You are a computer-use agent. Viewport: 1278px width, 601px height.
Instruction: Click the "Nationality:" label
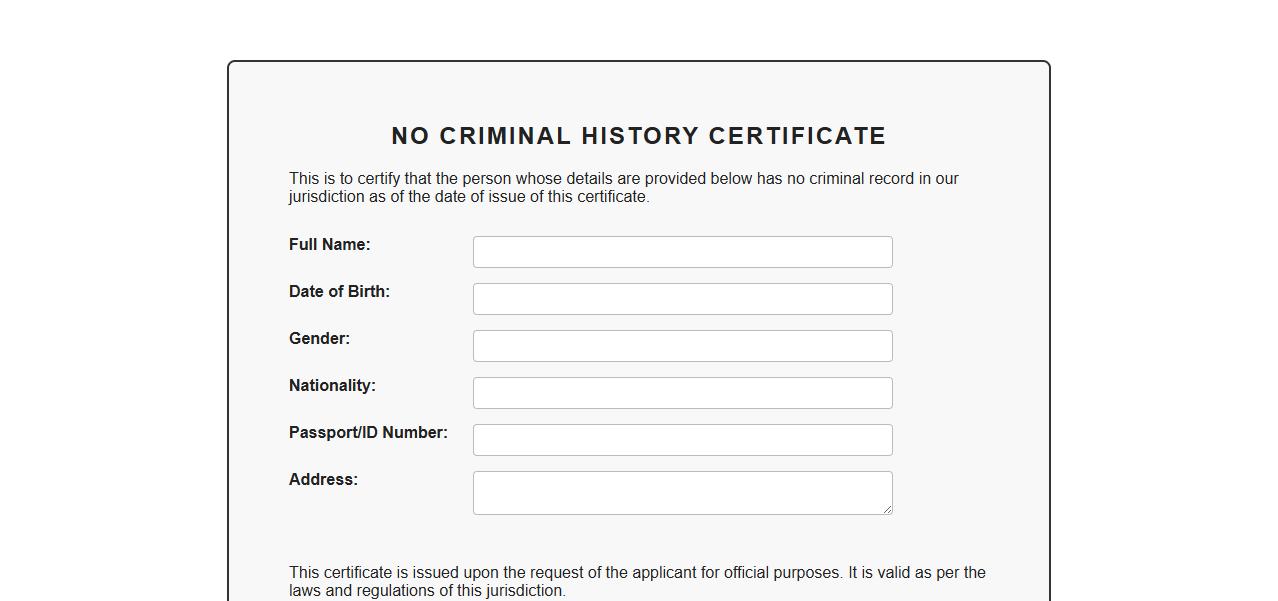coord(332,386)
